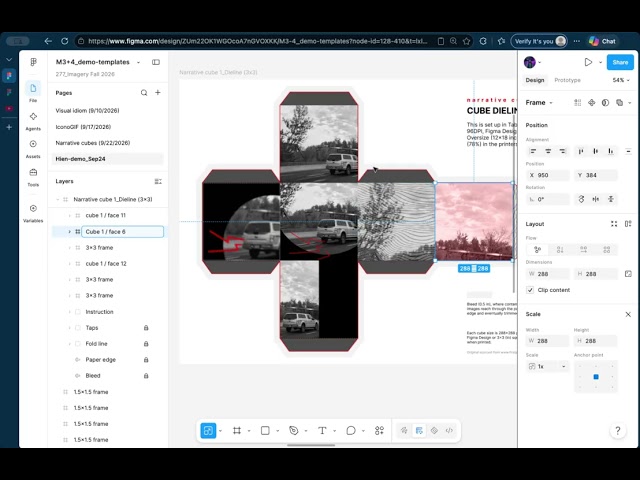Click align left icon
Viewport: 640px width, 480px height.
pos(533,151)
